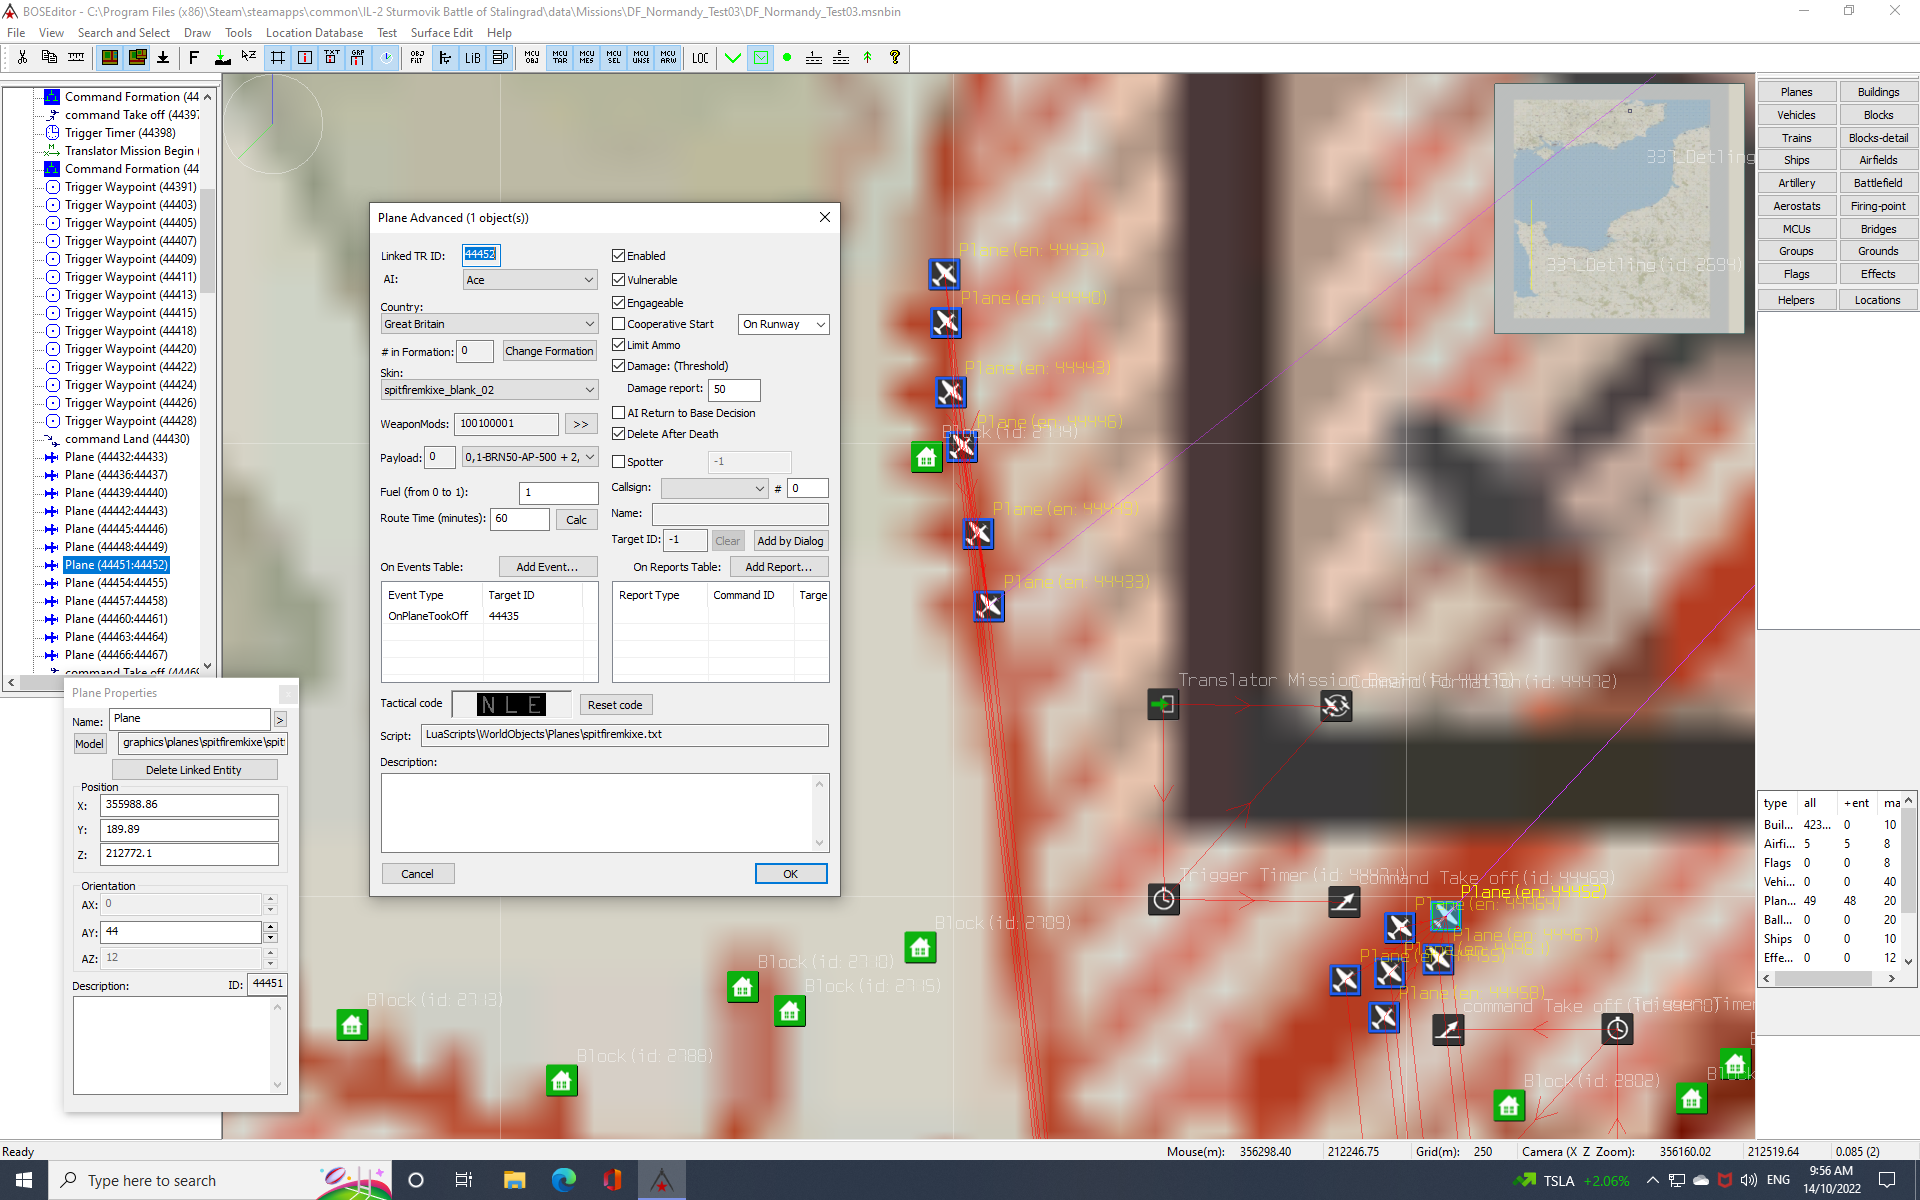Increase the AY orientation spinner
The image size is (1920, 1200).
pos(270,927)
